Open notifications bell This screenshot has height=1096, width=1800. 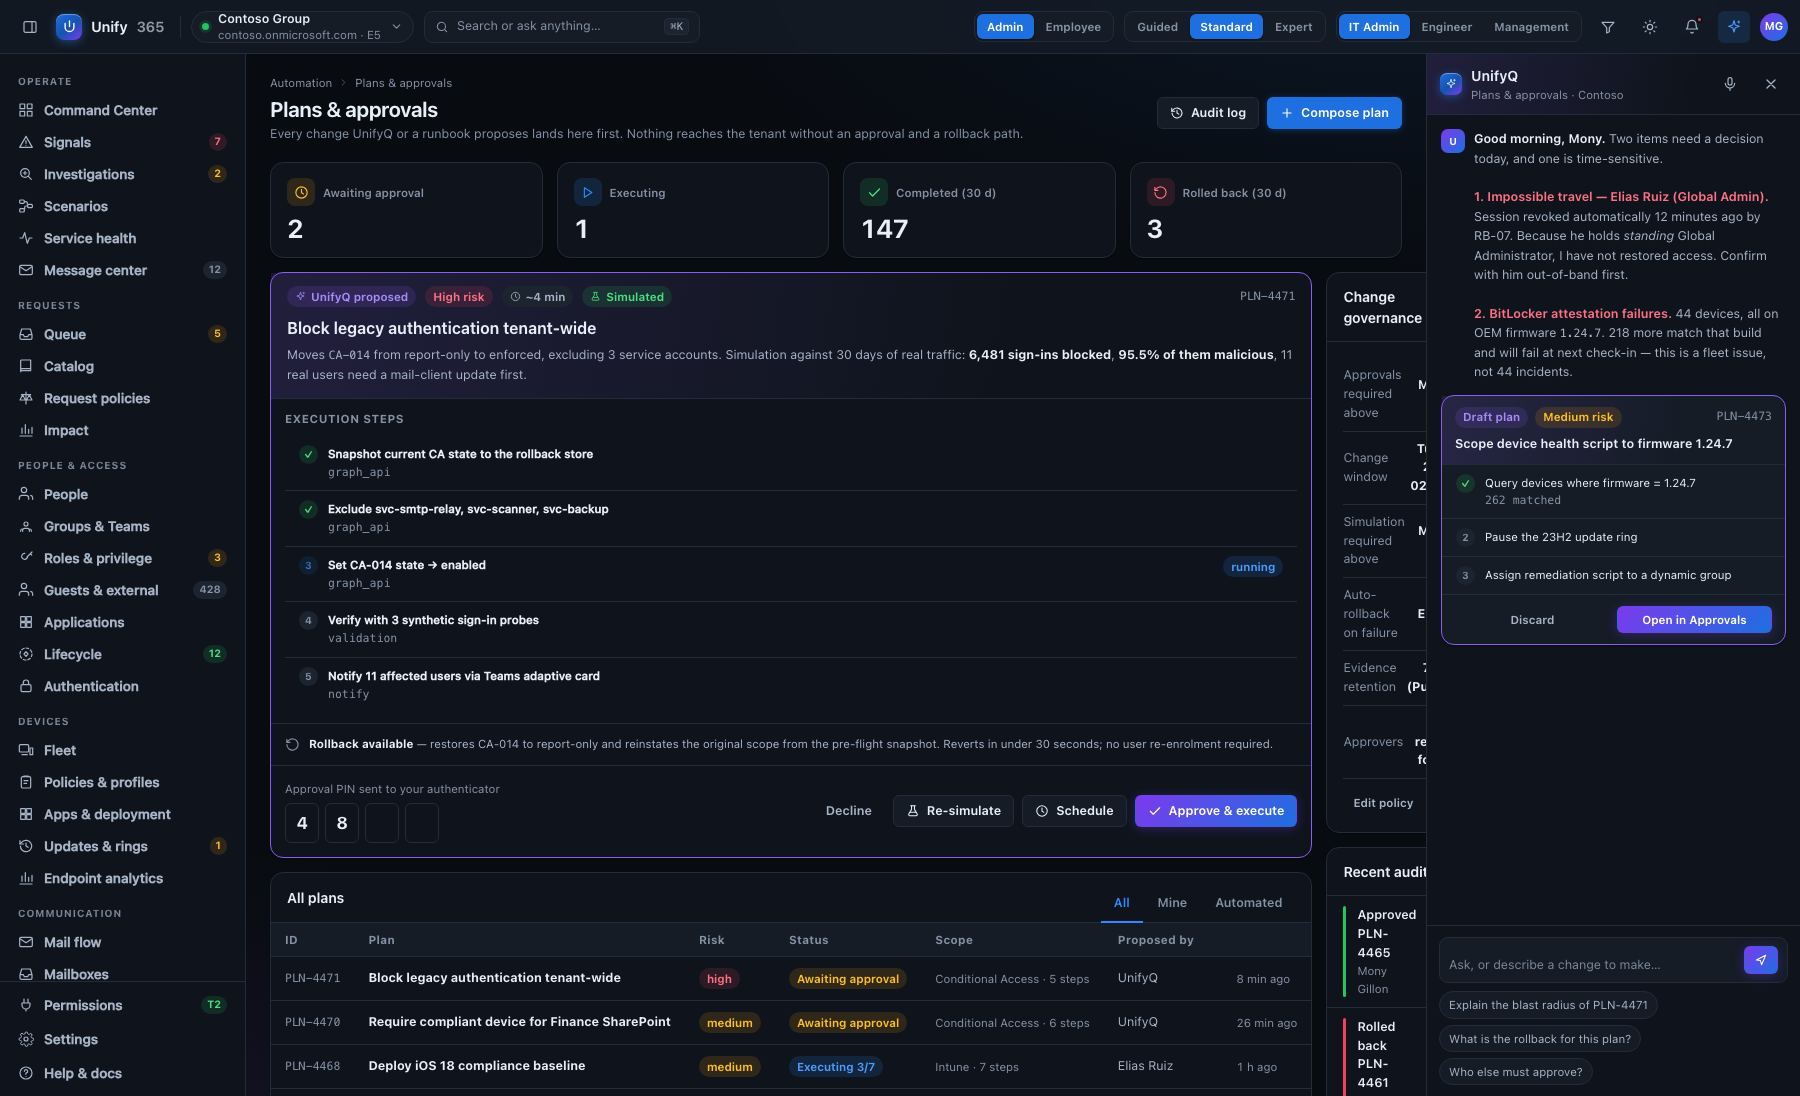(1692, 27)
